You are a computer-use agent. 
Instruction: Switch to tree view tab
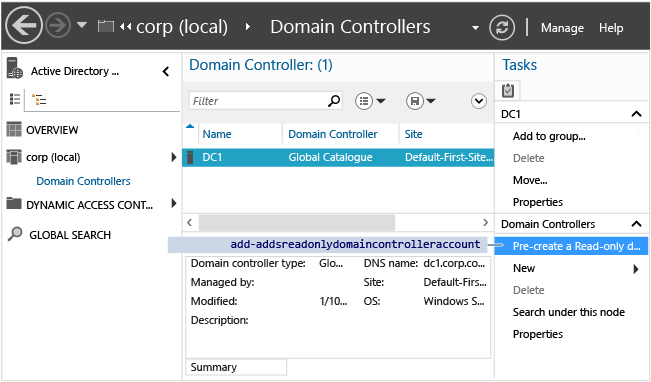[x=39, y=100]
